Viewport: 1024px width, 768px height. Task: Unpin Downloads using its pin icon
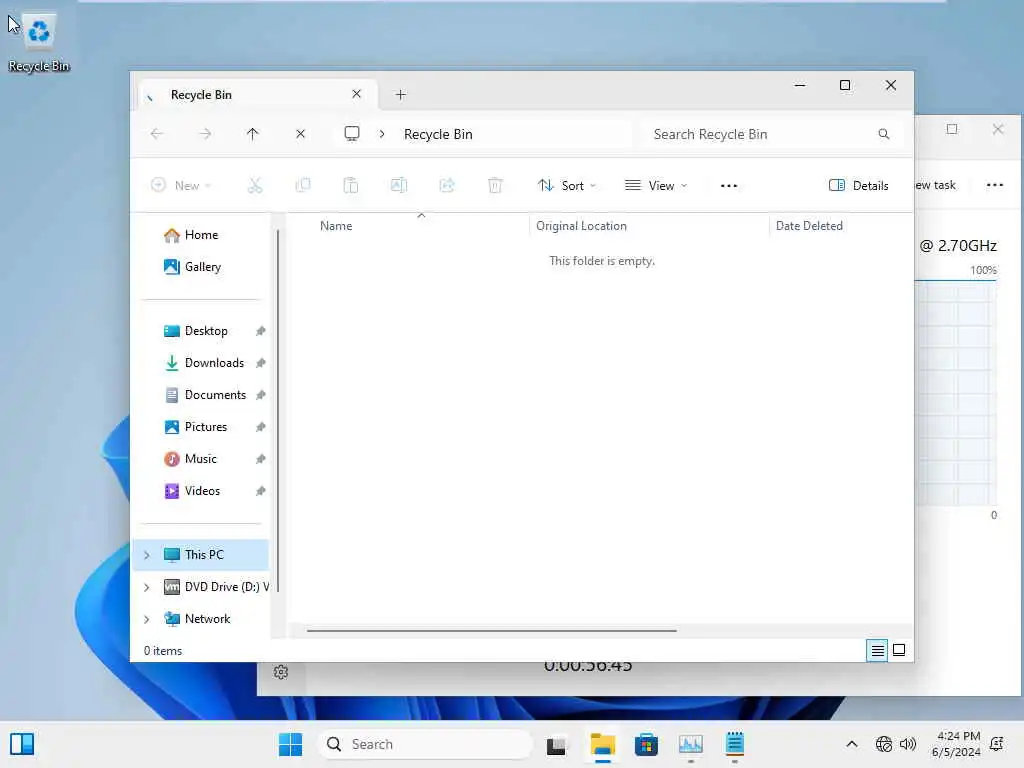pos(261,363)
